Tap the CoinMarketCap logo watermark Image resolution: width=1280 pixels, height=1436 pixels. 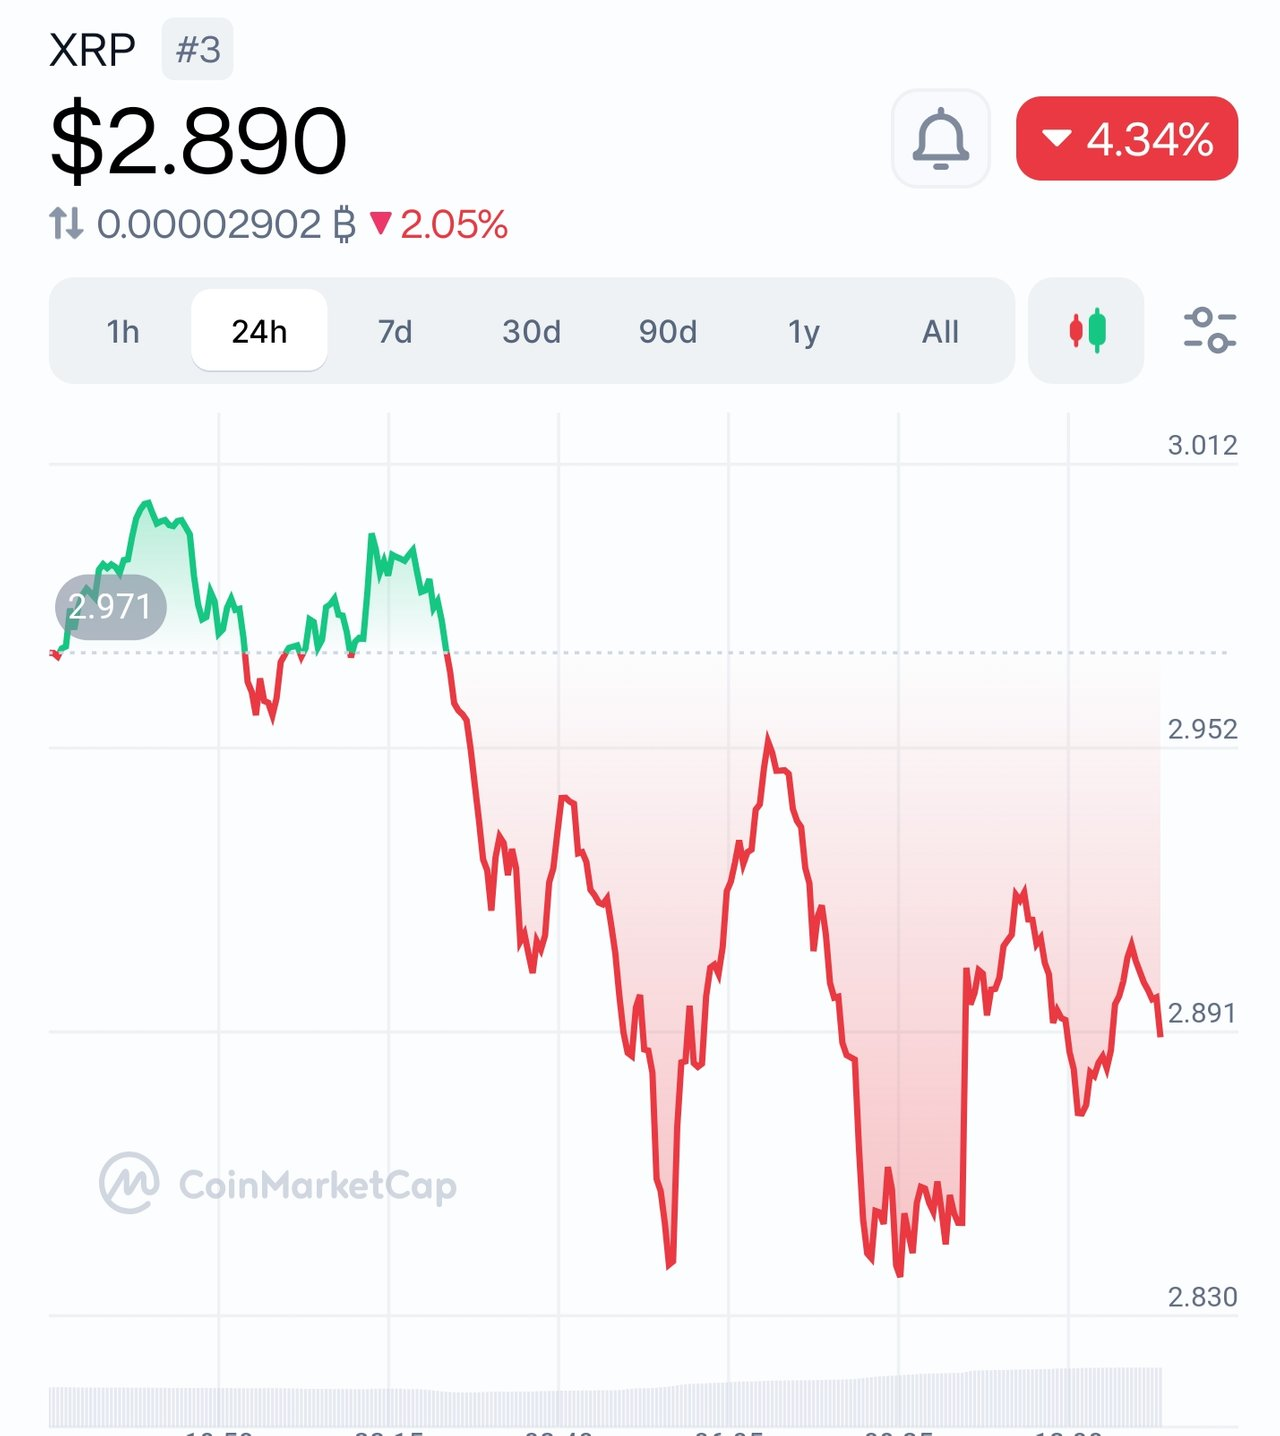278,1184
